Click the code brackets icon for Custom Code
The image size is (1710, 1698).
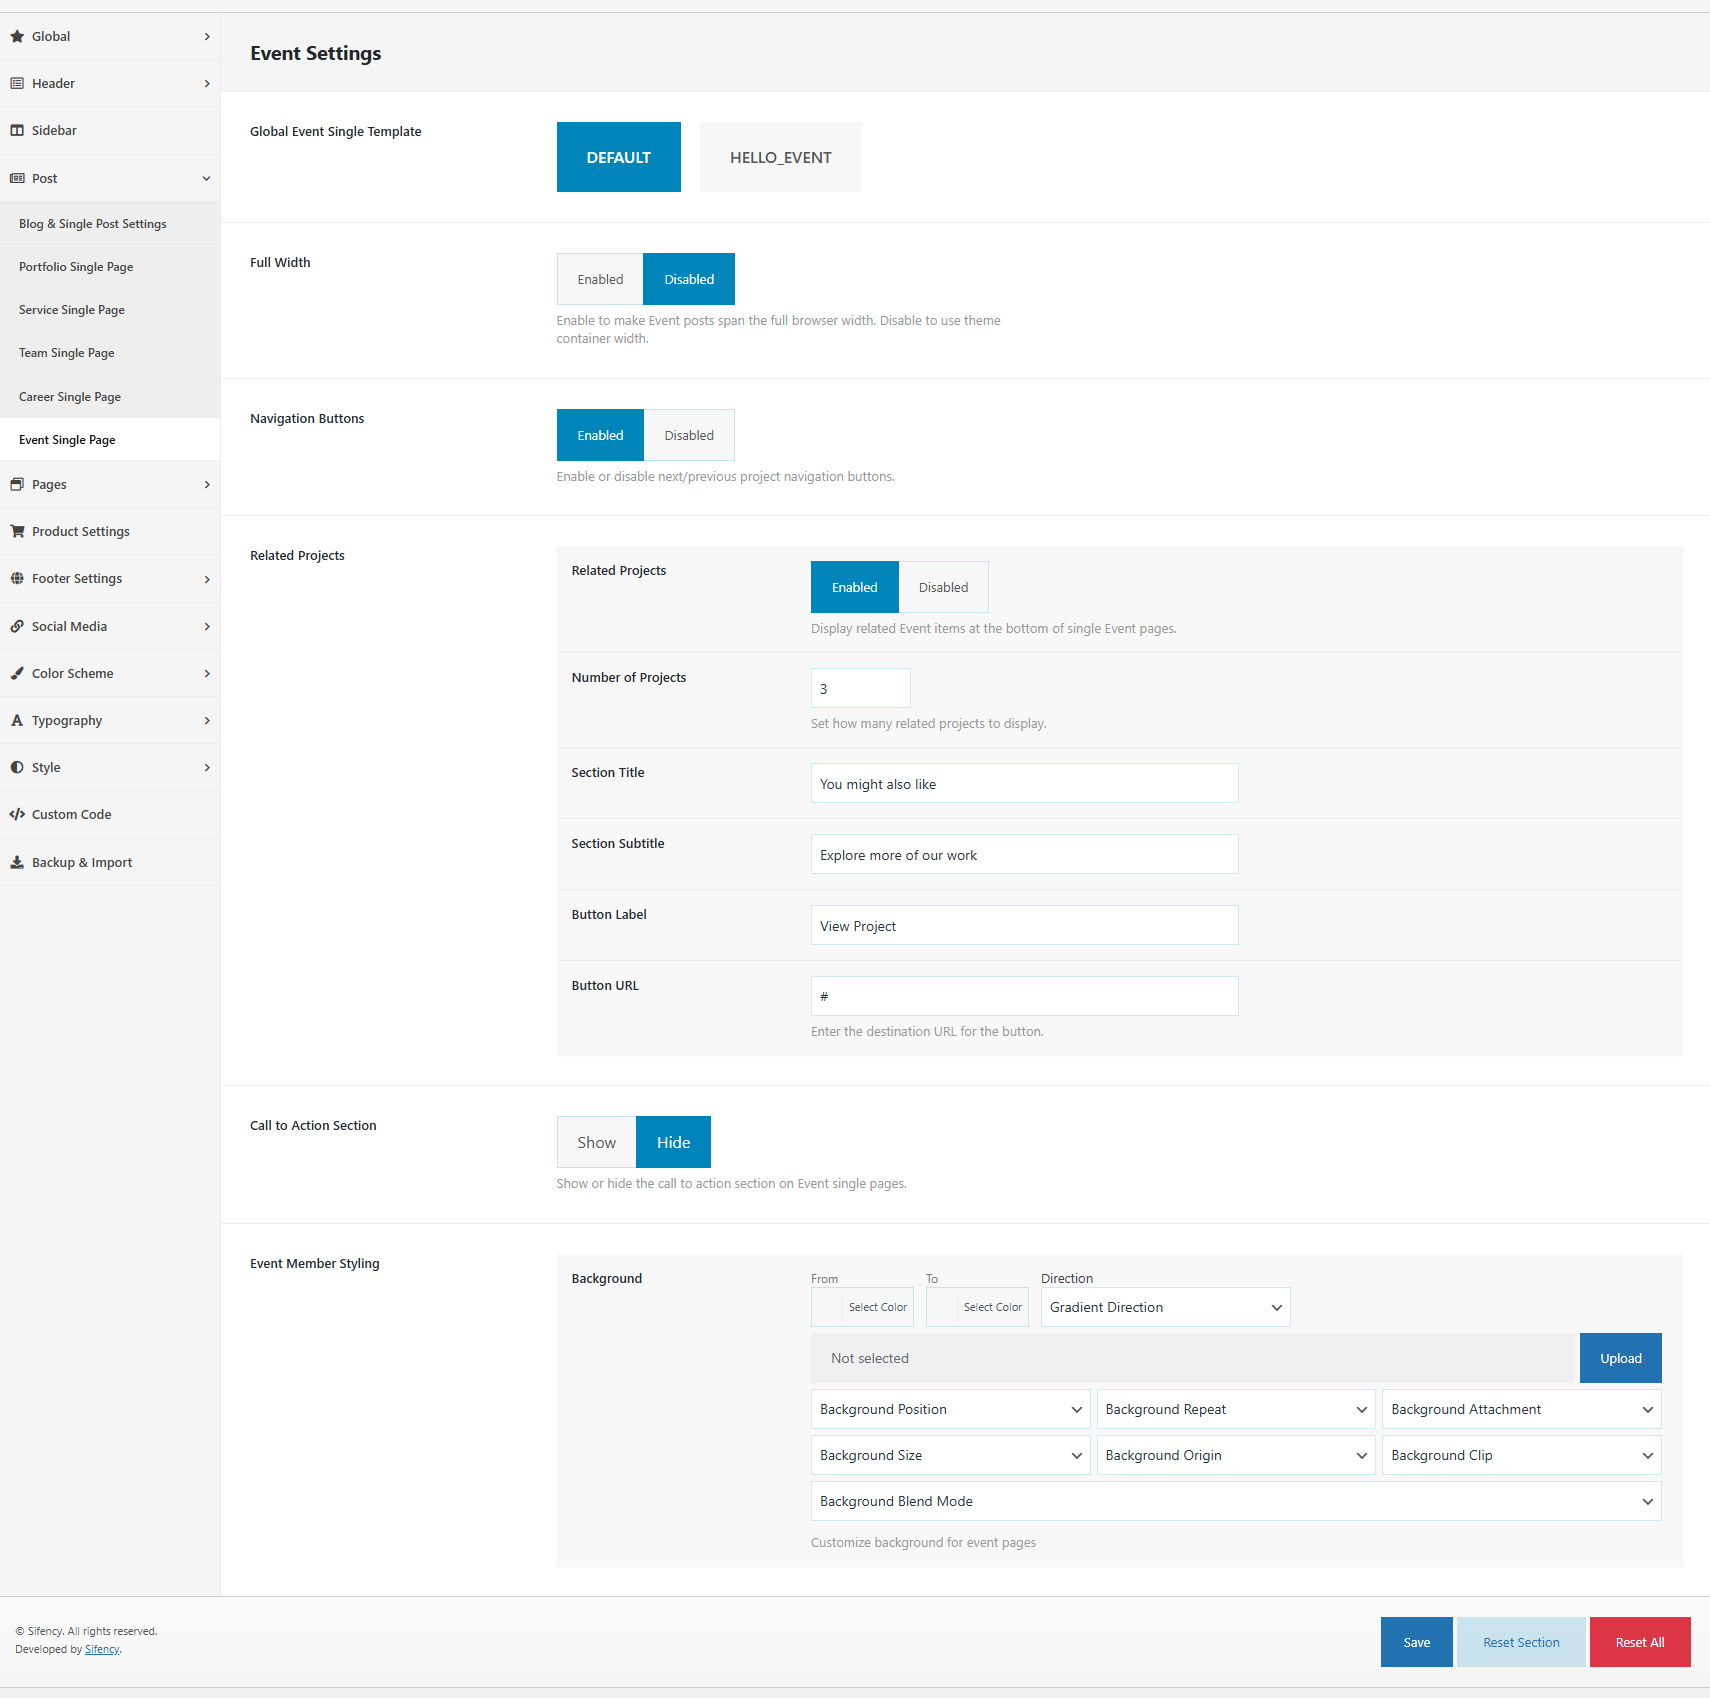point(17,815)
